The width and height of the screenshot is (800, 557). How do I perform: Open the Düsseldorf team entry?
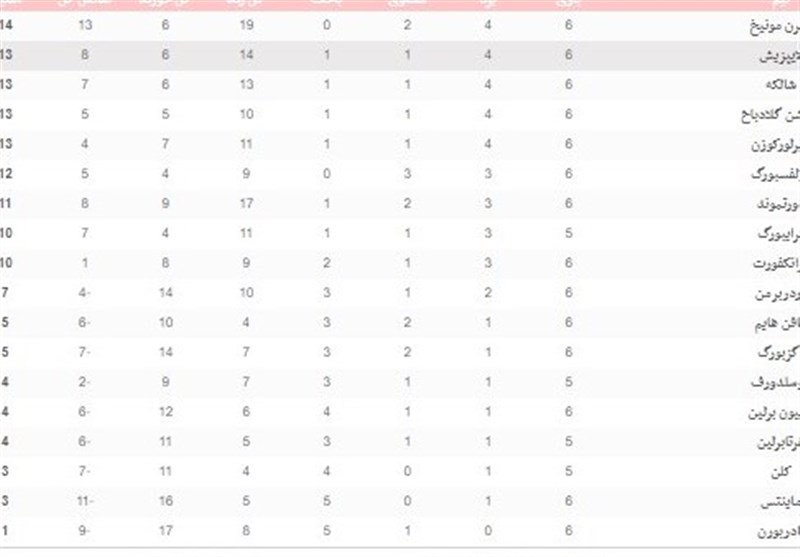click(776, 382)
